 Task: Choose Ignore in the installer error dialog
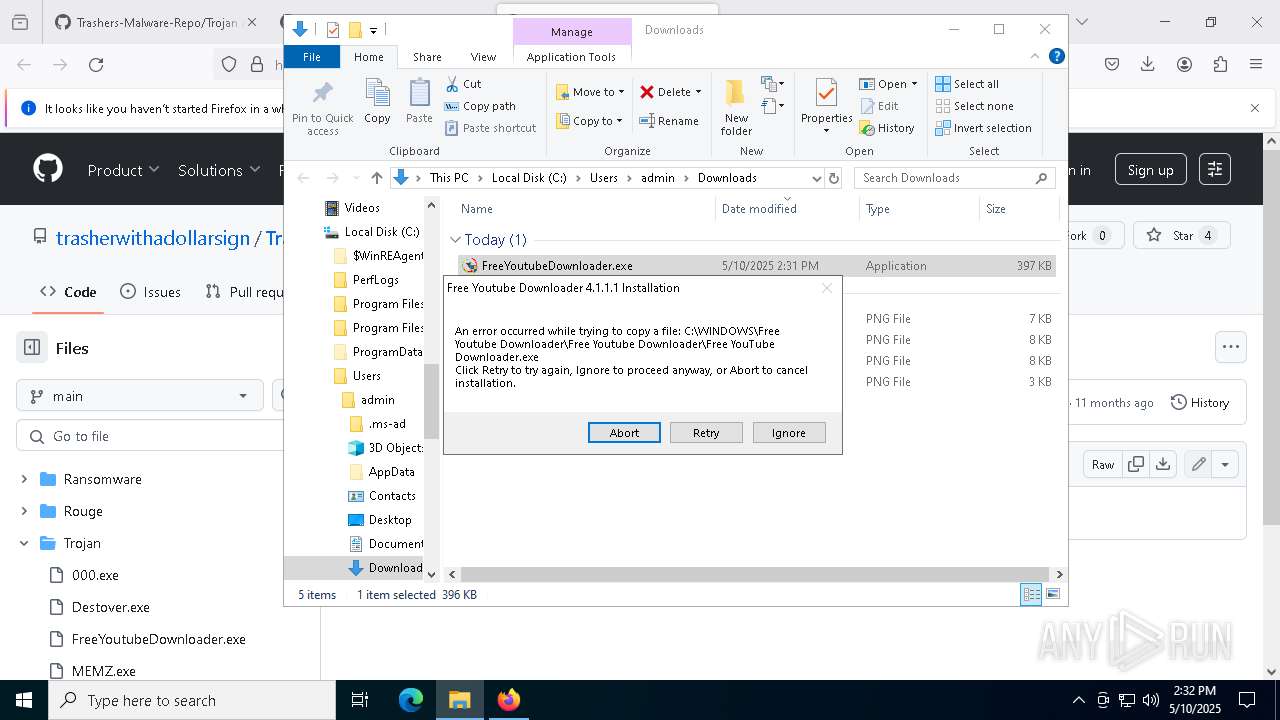[x=788, y=433]
